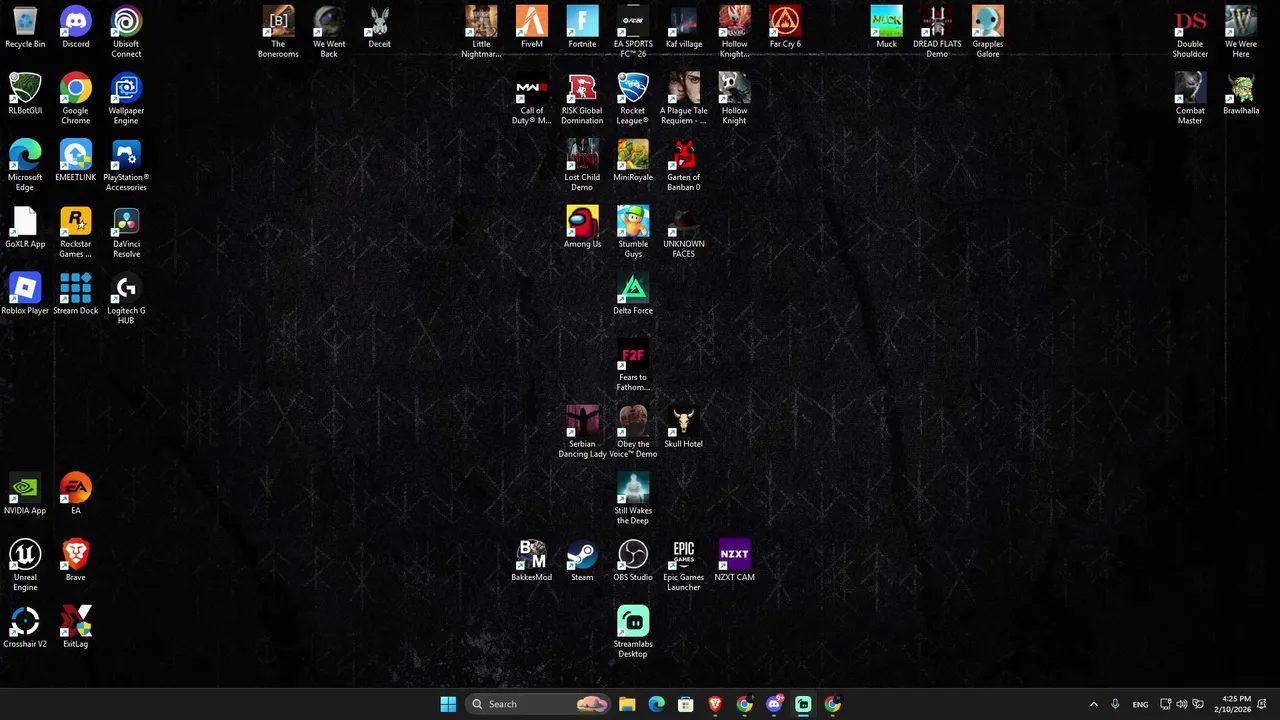
Task: Click the EMEETLINK desktop icon
Action: point(76,161)
